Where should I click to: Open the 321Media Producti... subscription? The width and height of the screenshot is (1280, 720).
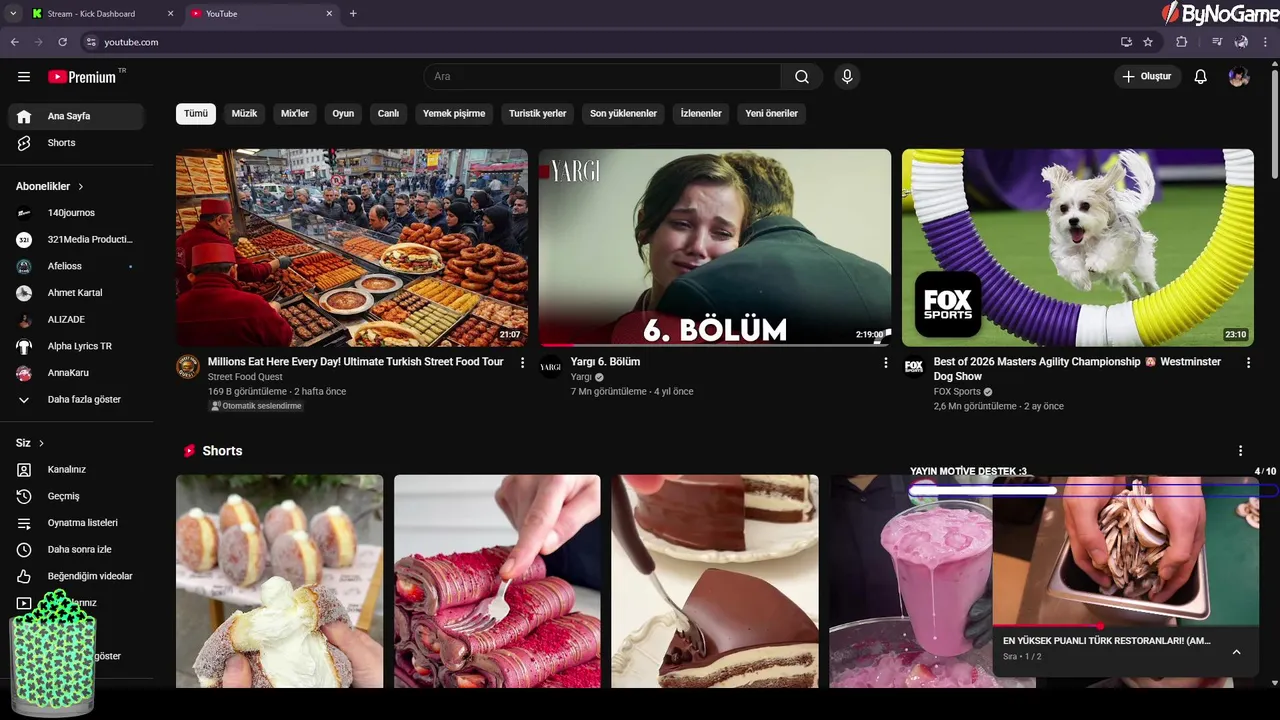click(76, 240)
